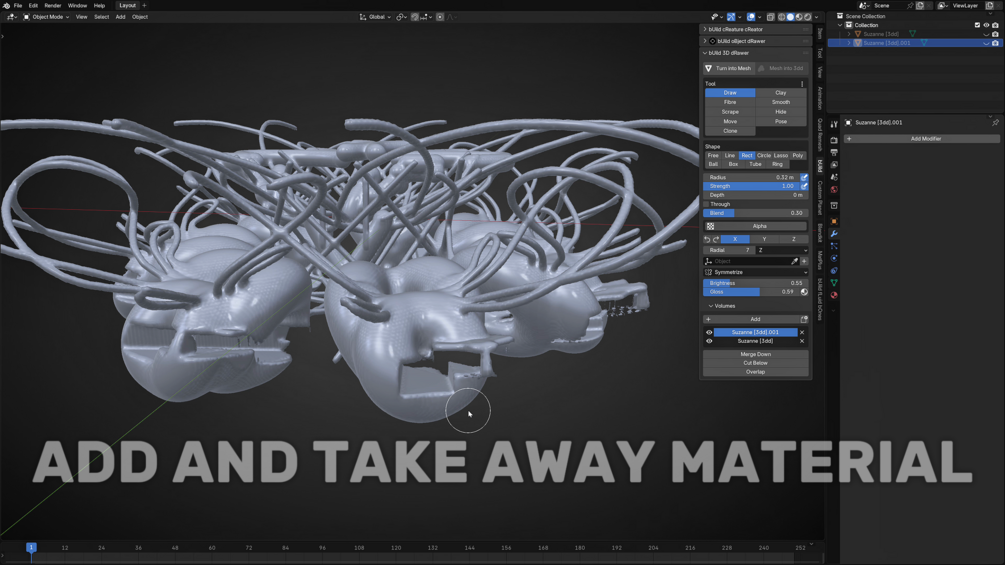Open the World properties tab icon
This screenshot has height=565, width=1005.
coord(834,190)
